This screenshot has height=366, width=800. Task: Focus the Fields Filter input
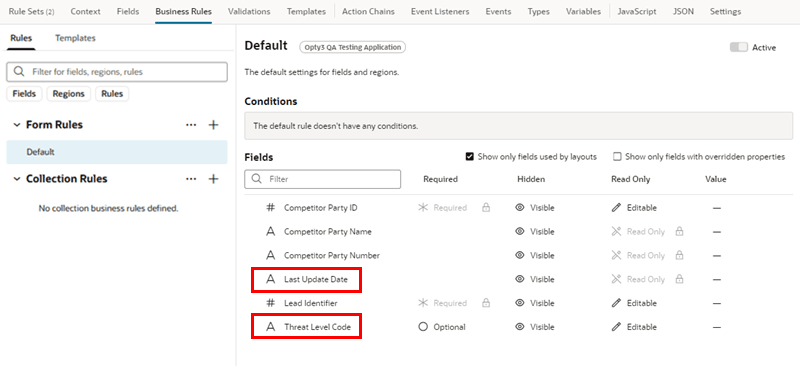pyautogui.click(x=323, y=179)
